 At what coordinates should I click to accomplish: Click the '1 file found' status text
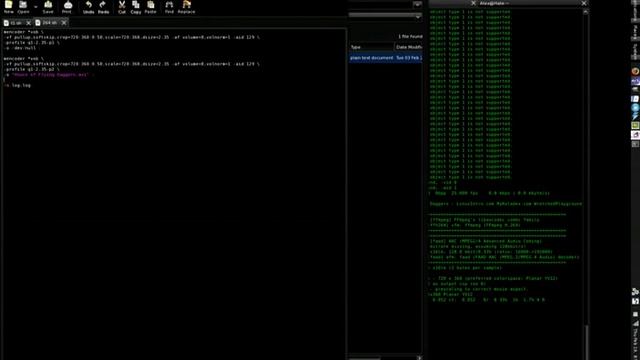pos(410,36)
